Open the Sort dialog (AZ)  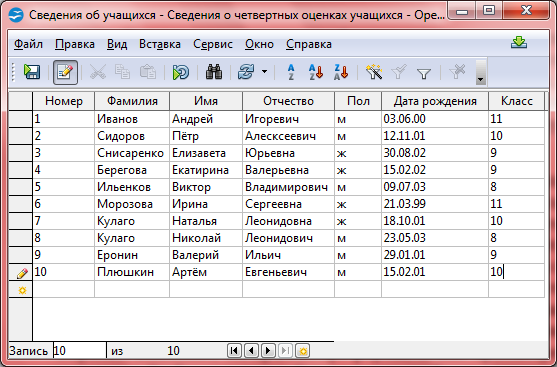[291, 72]
